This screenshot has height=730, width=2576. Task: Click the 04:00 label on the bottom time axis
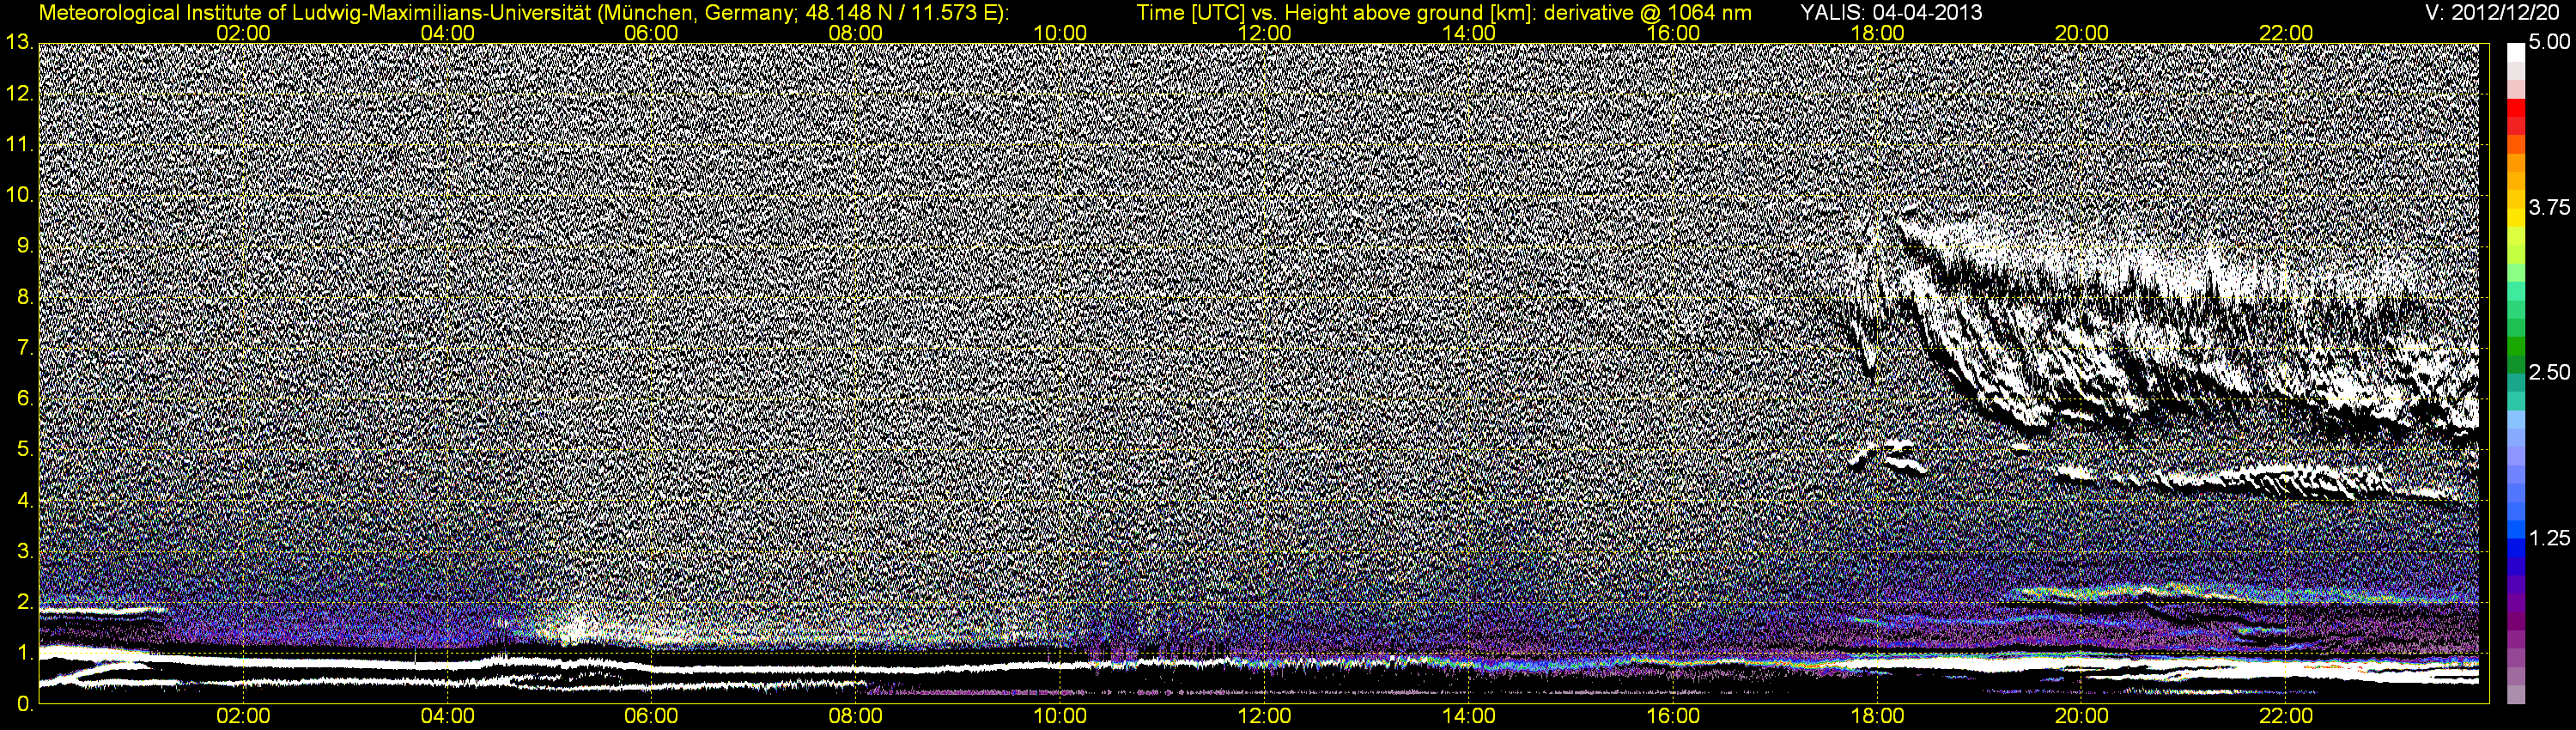click(448, 717)
